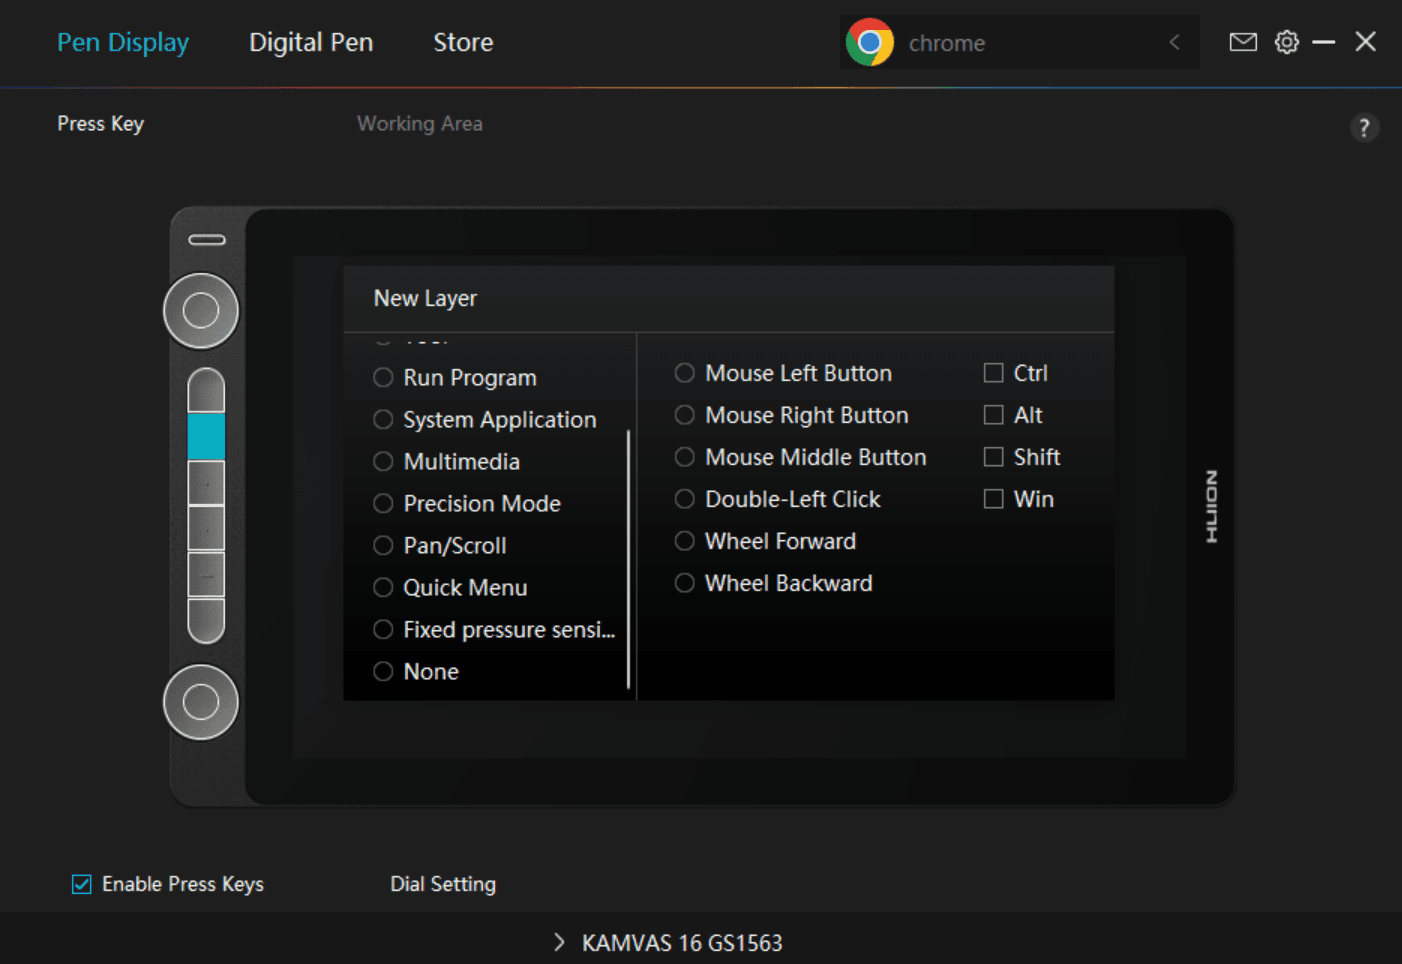Image resolution: width=1402 pixels, height=964 pixels.
Task: Open the settings gear icon
Action: (1286, 42)
